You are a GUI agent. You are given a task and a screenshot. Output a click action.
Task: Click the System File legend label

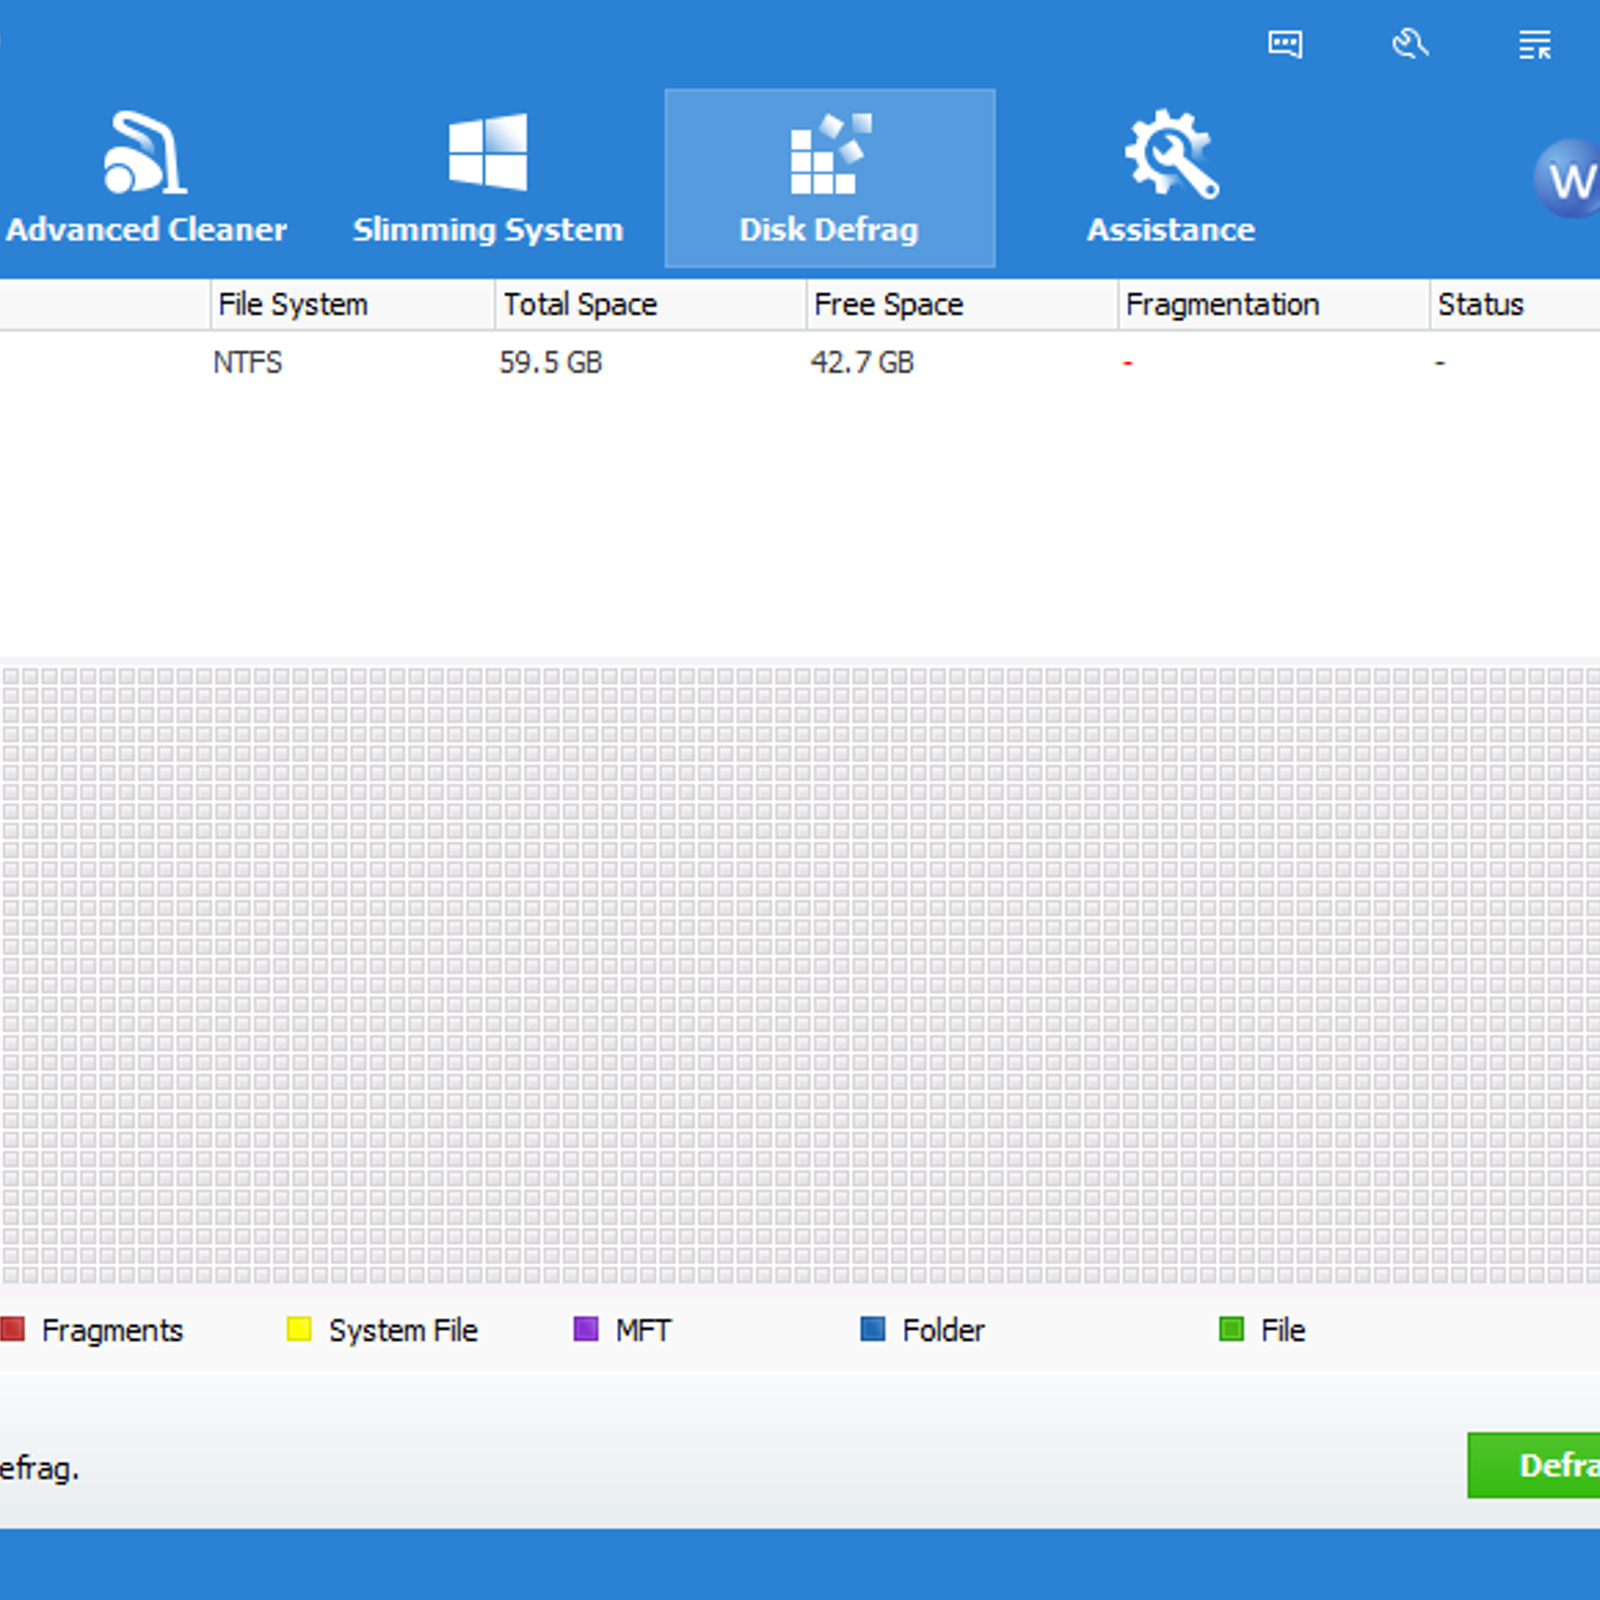click(403, 1331)
